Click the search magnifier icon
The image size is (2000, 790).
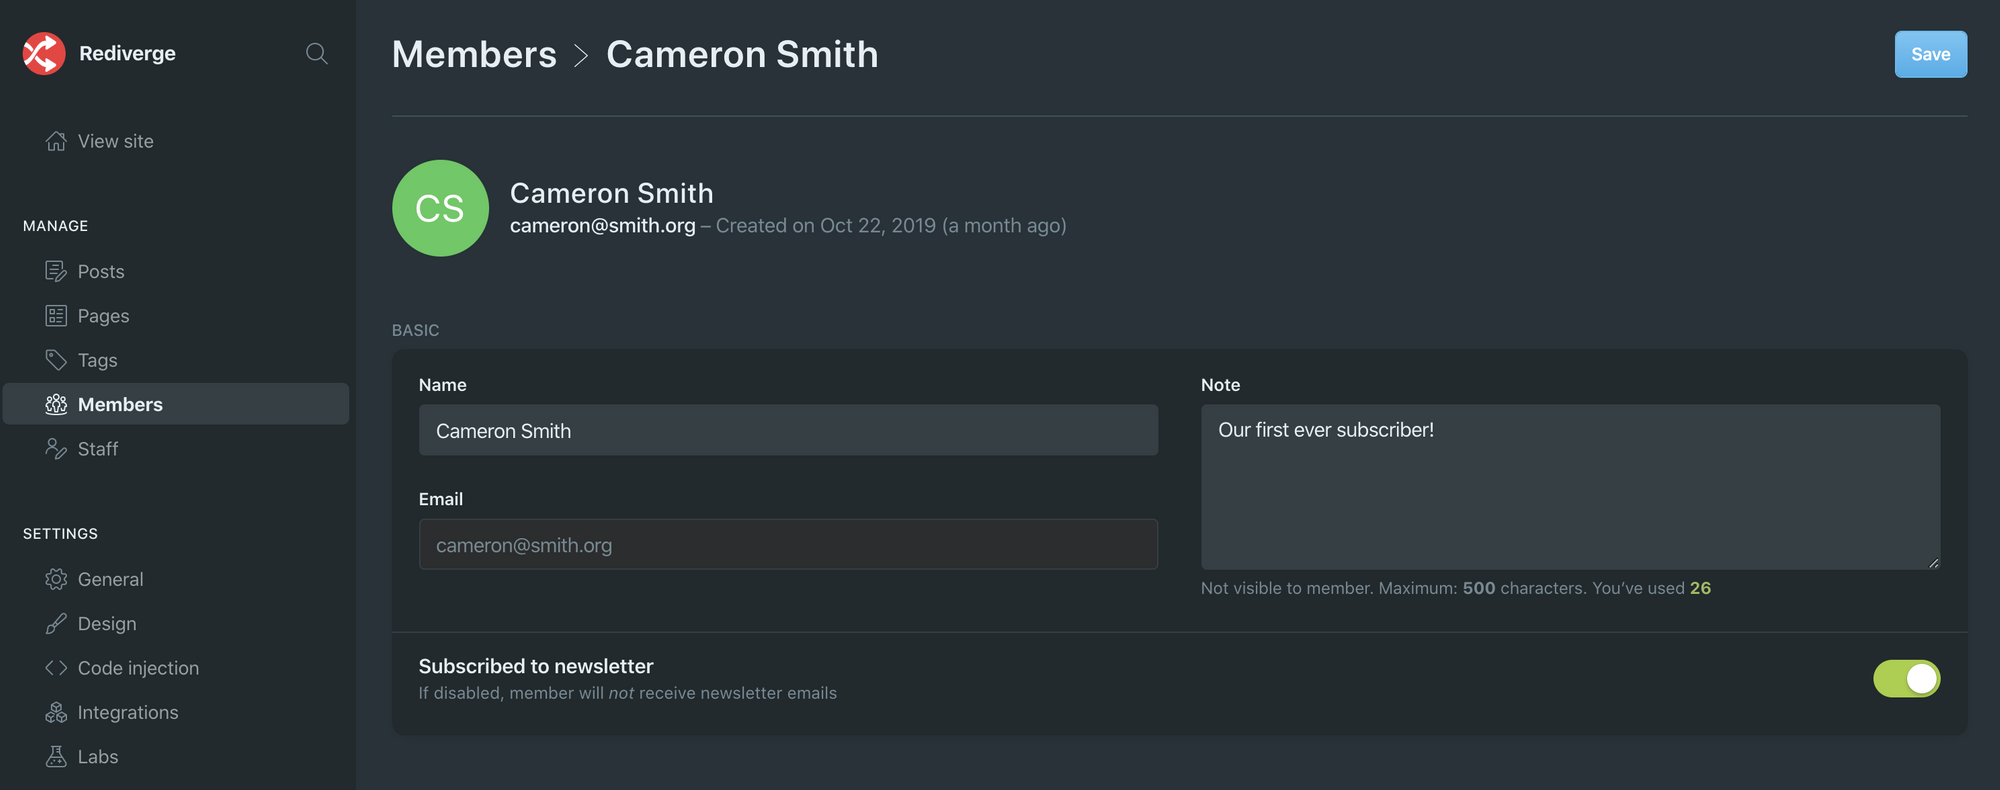tap(316, 54)
